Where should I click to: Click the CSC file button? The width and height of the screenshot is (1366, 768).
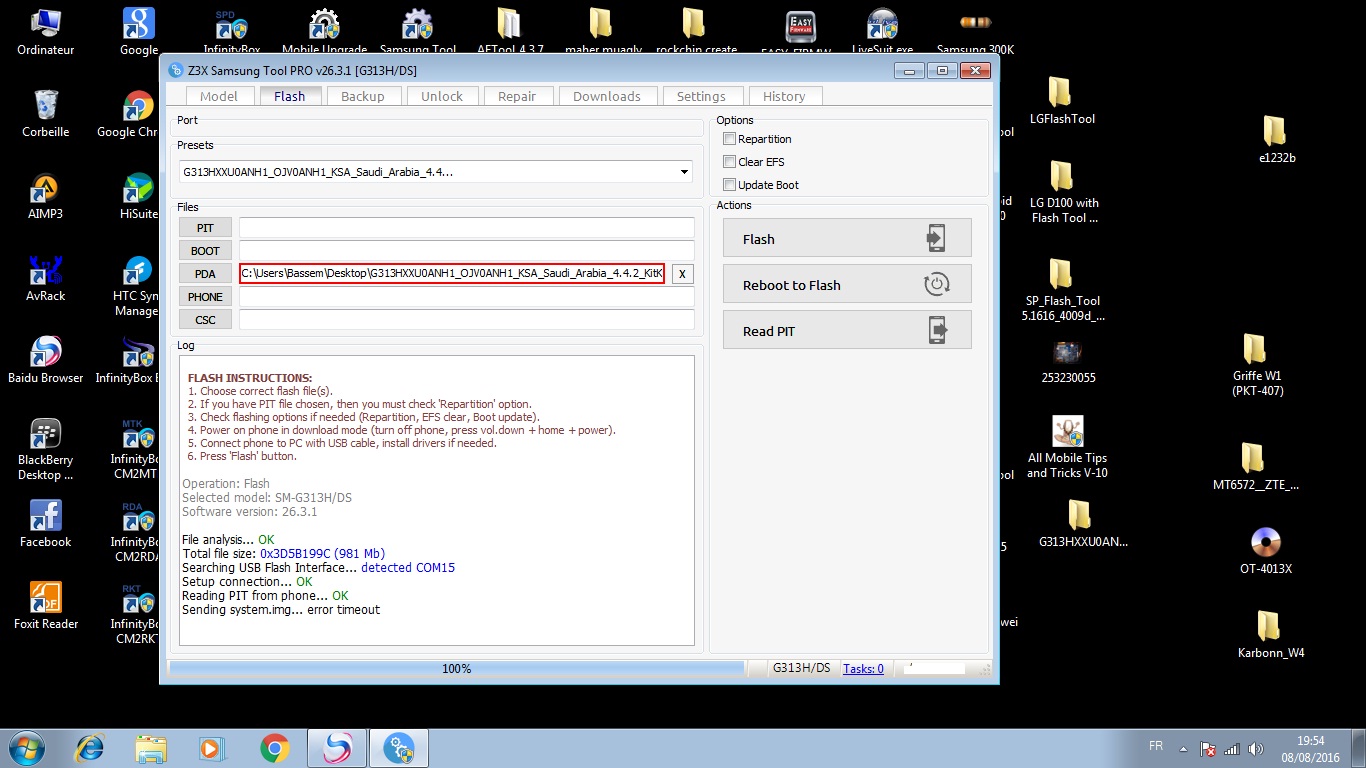click(x=205, y=320)
